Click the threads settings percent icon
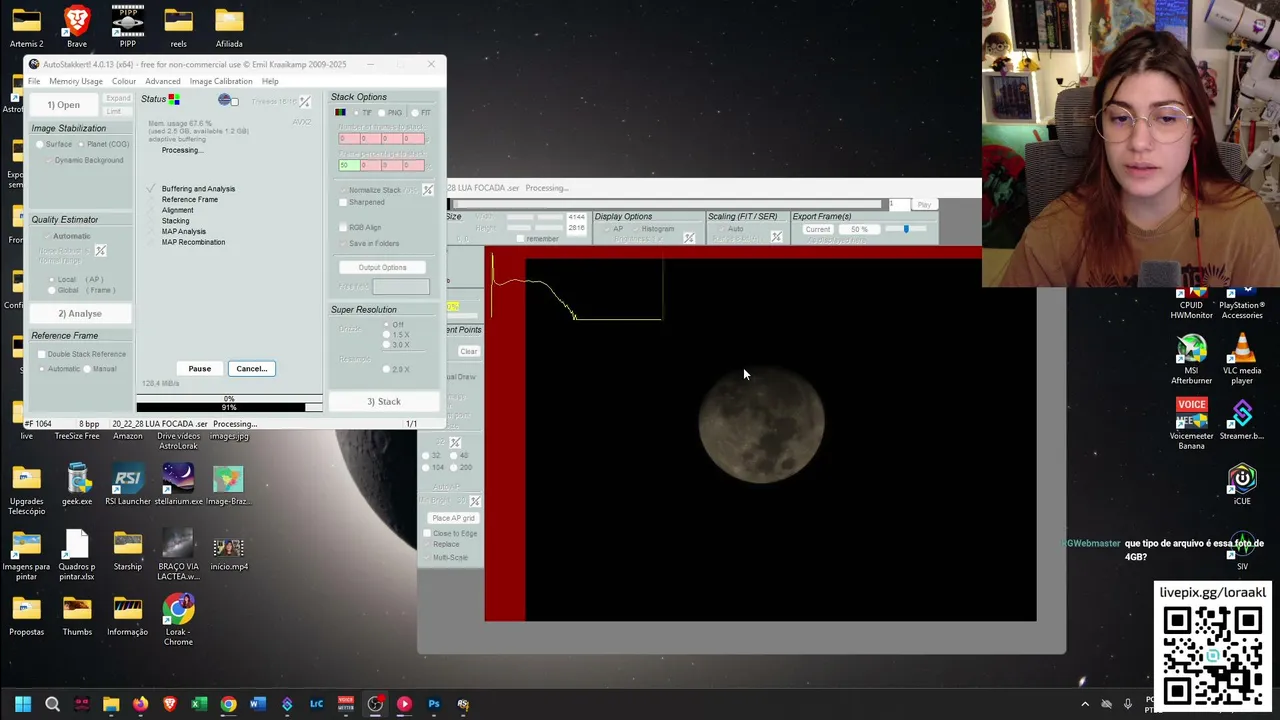The image size is (1280, 720). [305, 102]
